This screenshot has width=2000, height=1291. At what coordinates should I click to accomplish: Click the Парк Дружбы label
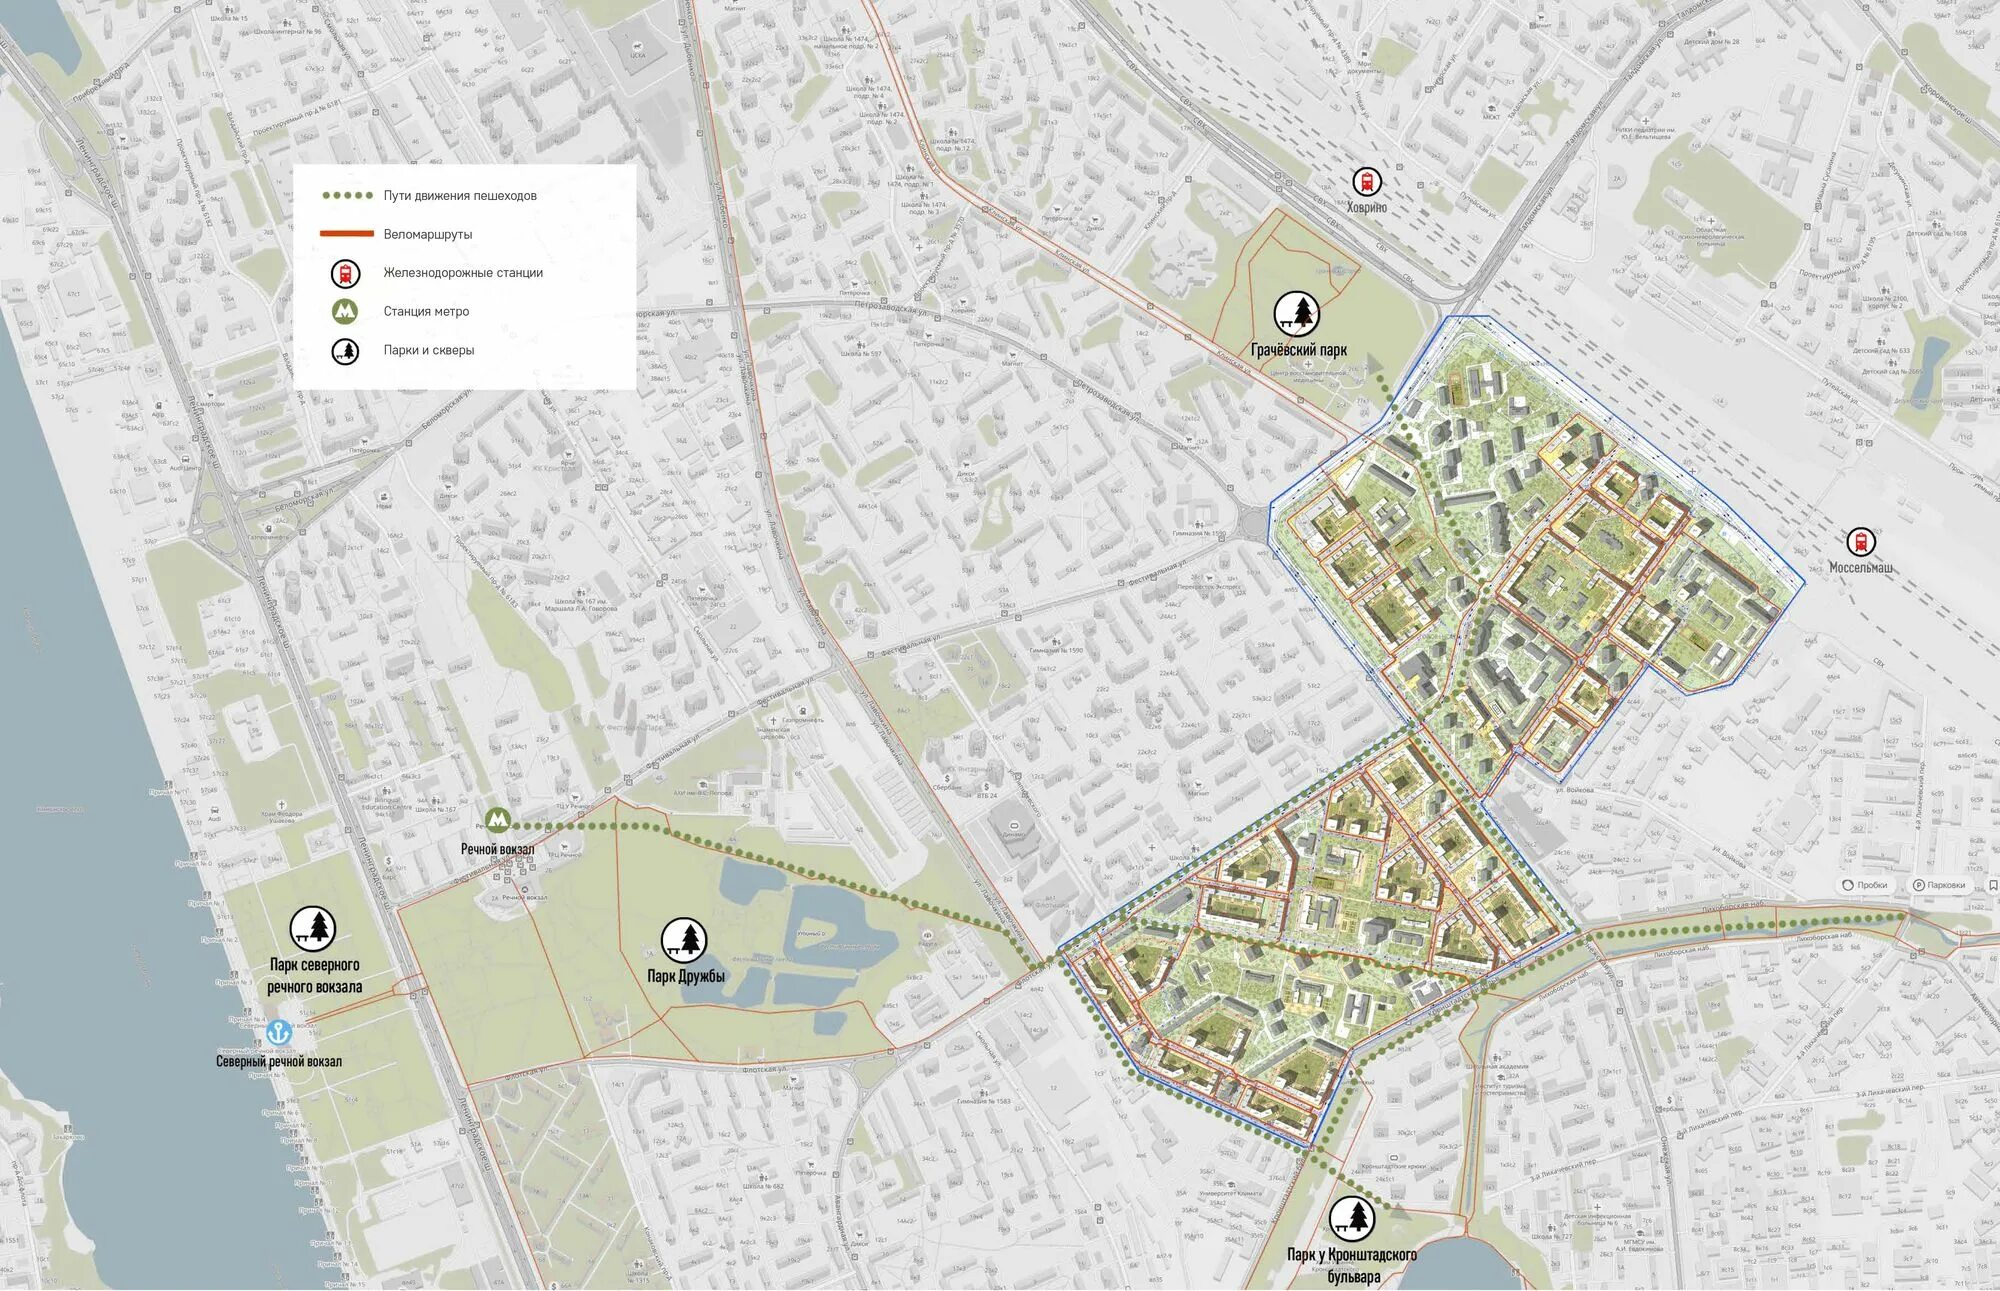685,976
